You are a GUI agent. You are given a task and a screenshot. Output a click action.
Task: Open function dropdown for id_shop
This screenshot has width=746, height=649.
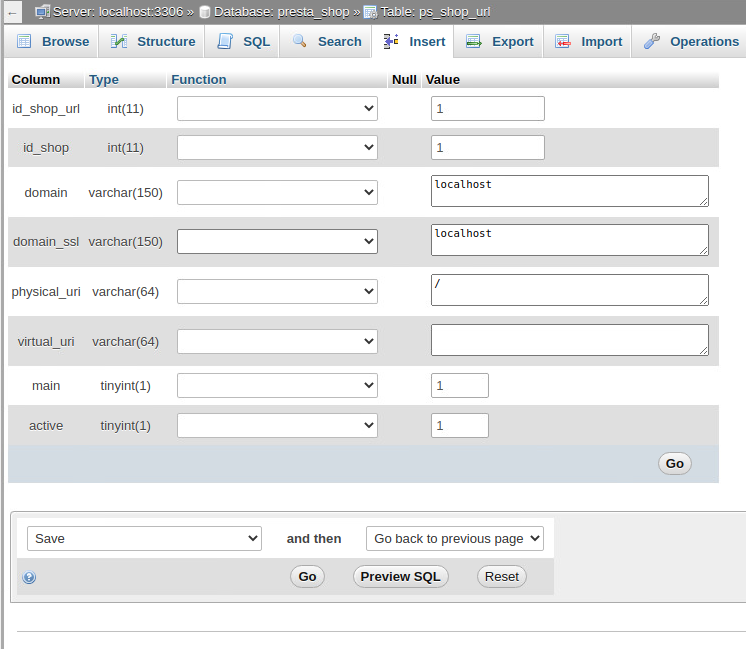tap(277, 148)
